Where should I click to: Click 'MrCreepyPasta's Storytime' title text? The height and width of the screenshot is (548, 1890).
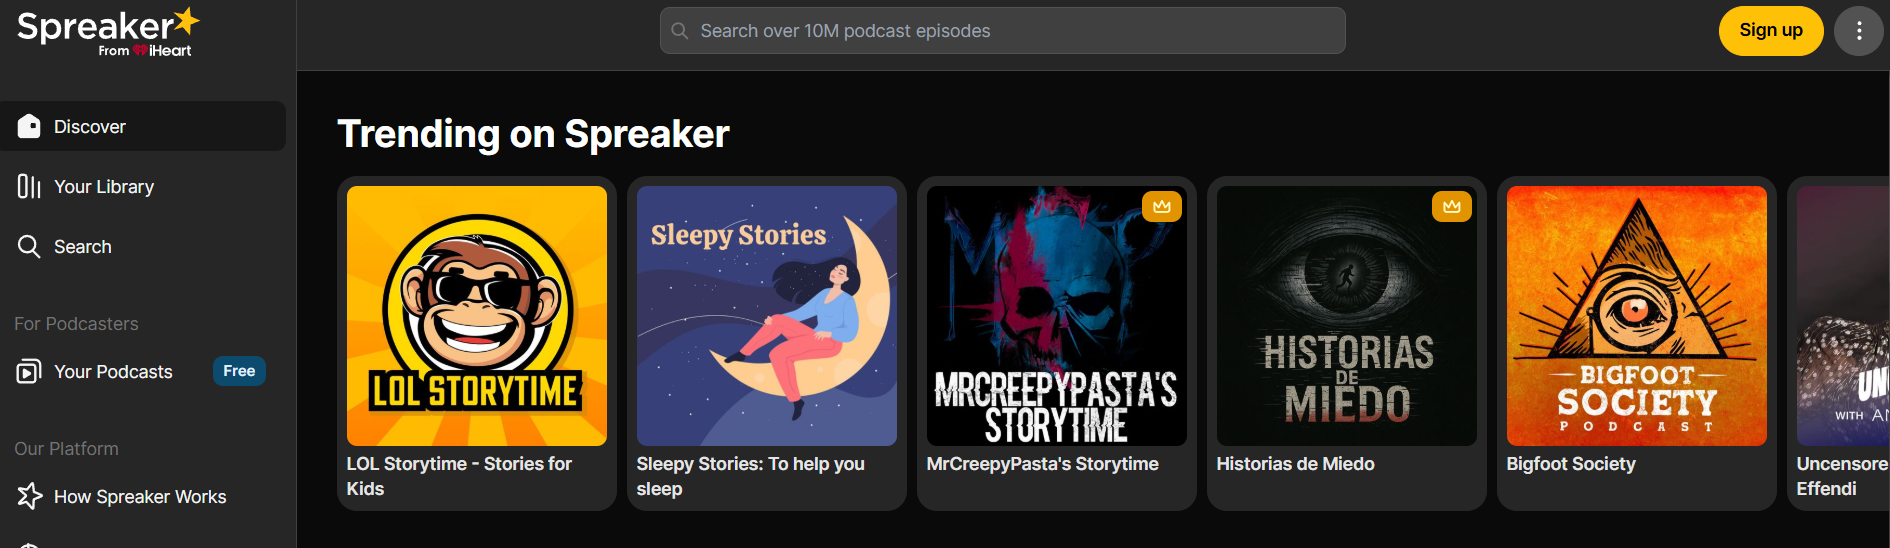1043,464
